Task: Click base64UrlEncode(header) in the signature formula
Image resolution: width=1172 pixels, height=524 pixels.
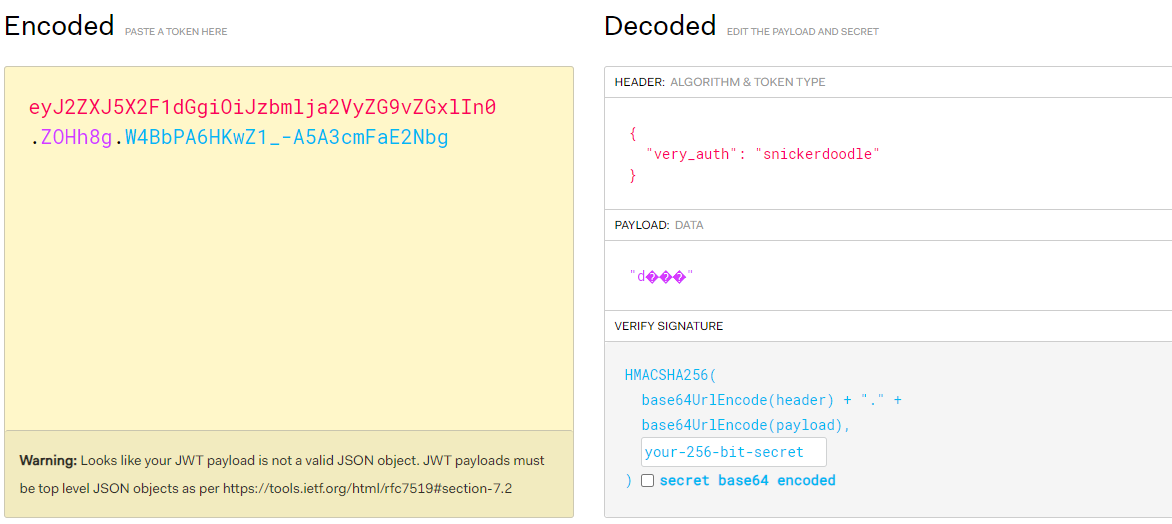Action: 738,400
